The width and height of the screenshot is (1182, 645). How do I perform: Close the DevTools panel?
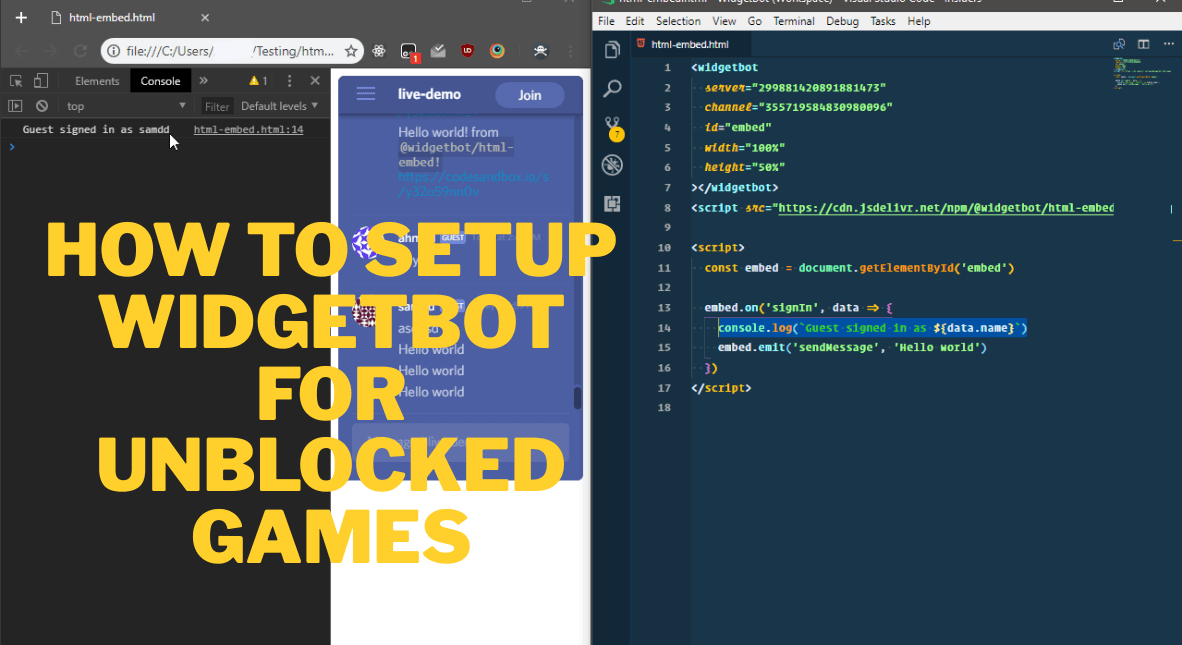[315, 81]
